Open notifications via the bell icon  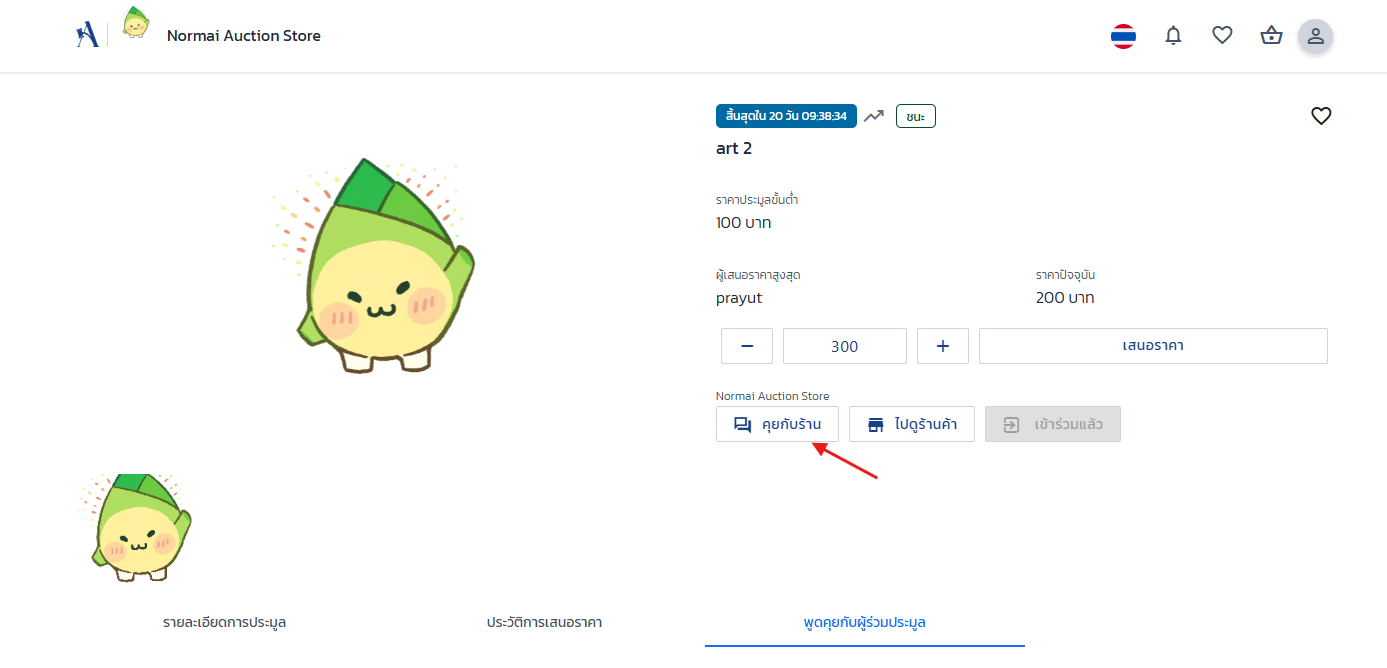point(1173,35)
